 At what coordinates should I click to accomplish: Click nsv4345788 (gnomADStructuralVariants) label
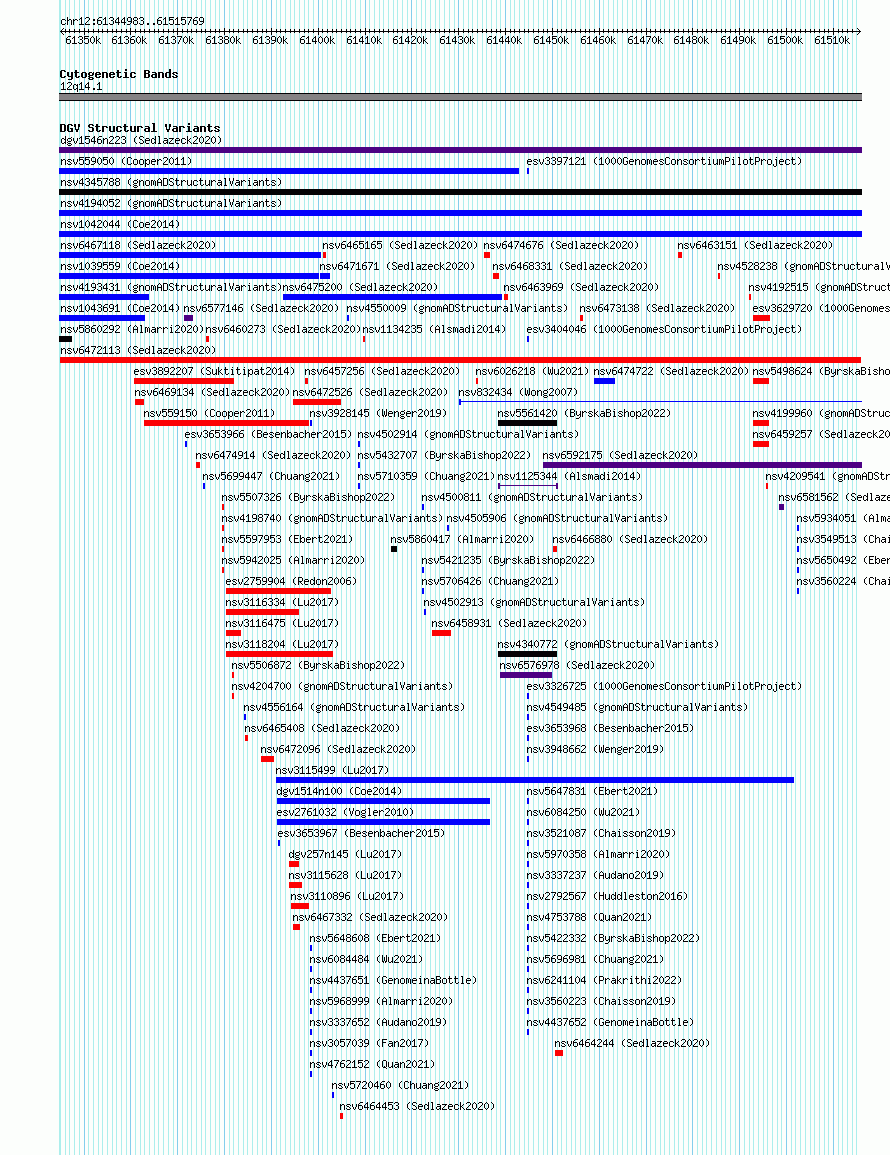pos(171,182)
